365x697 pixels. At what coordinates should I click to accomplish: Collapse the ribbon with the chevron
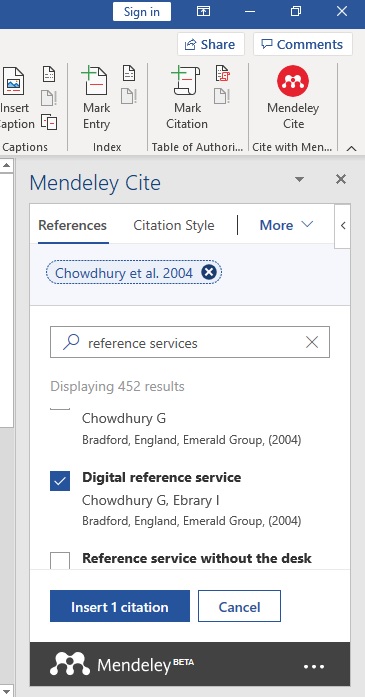click(351, 148)
